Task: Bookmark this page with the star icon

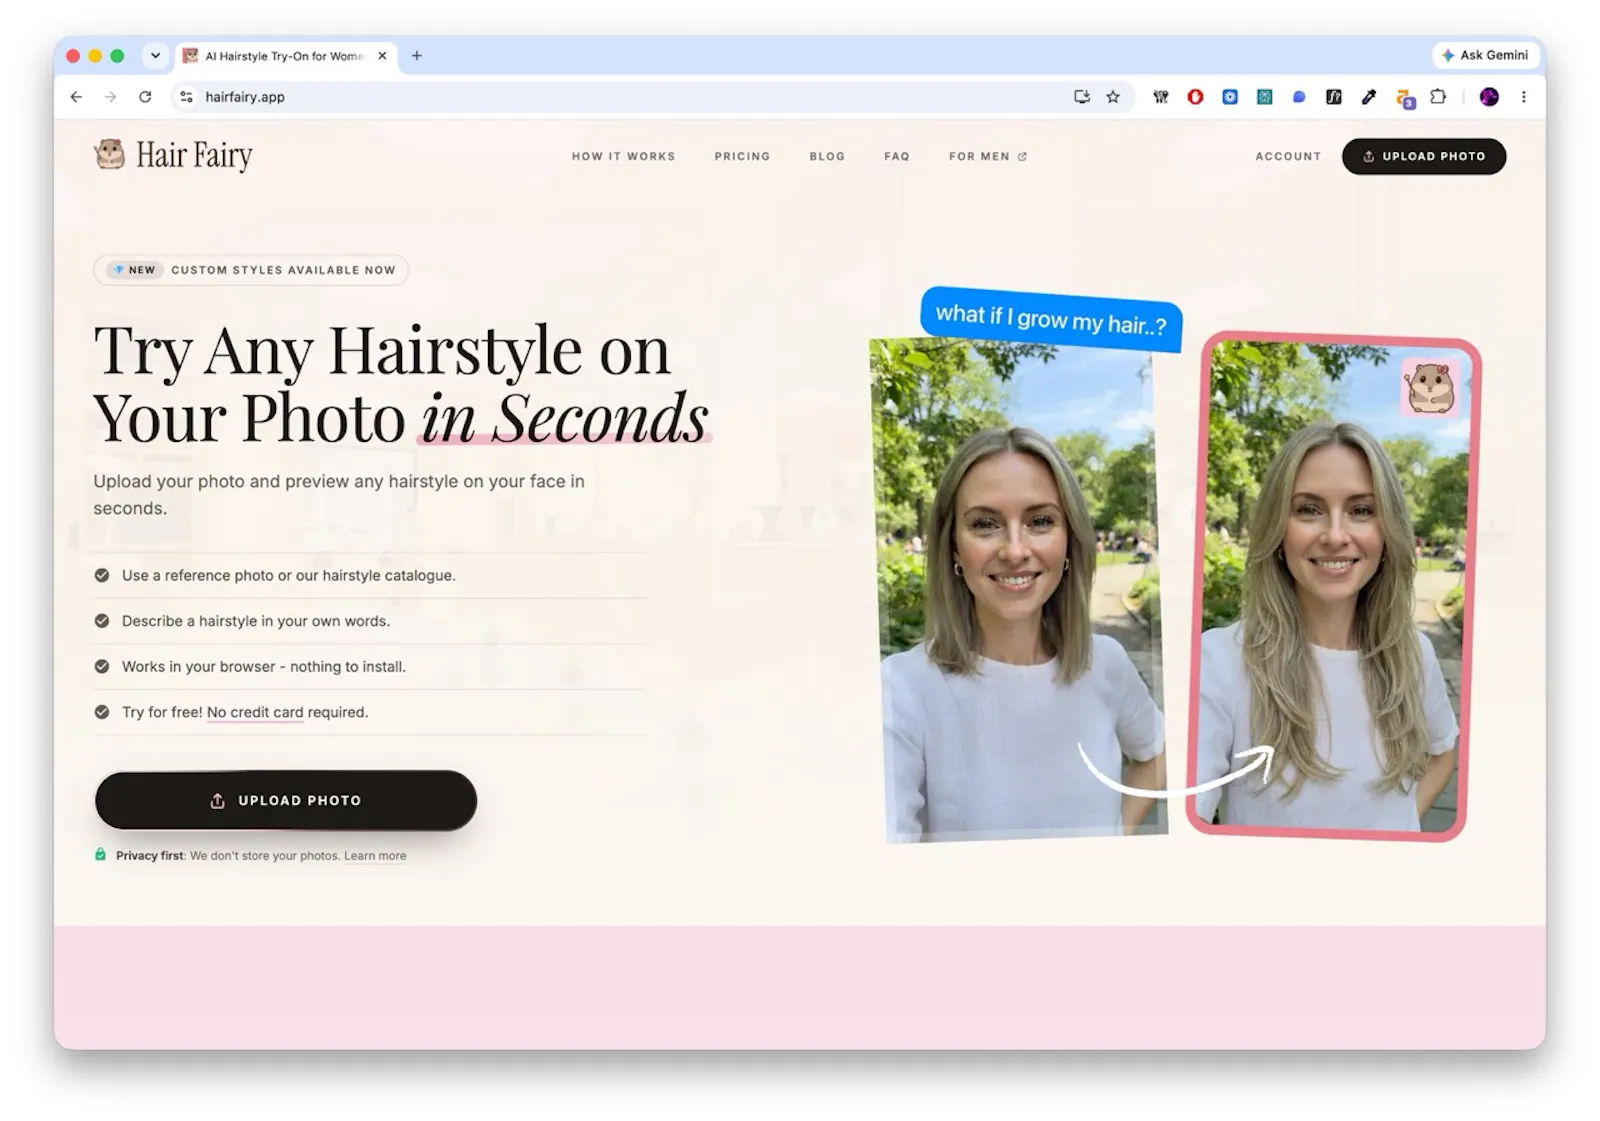Action: (1113, 97)
